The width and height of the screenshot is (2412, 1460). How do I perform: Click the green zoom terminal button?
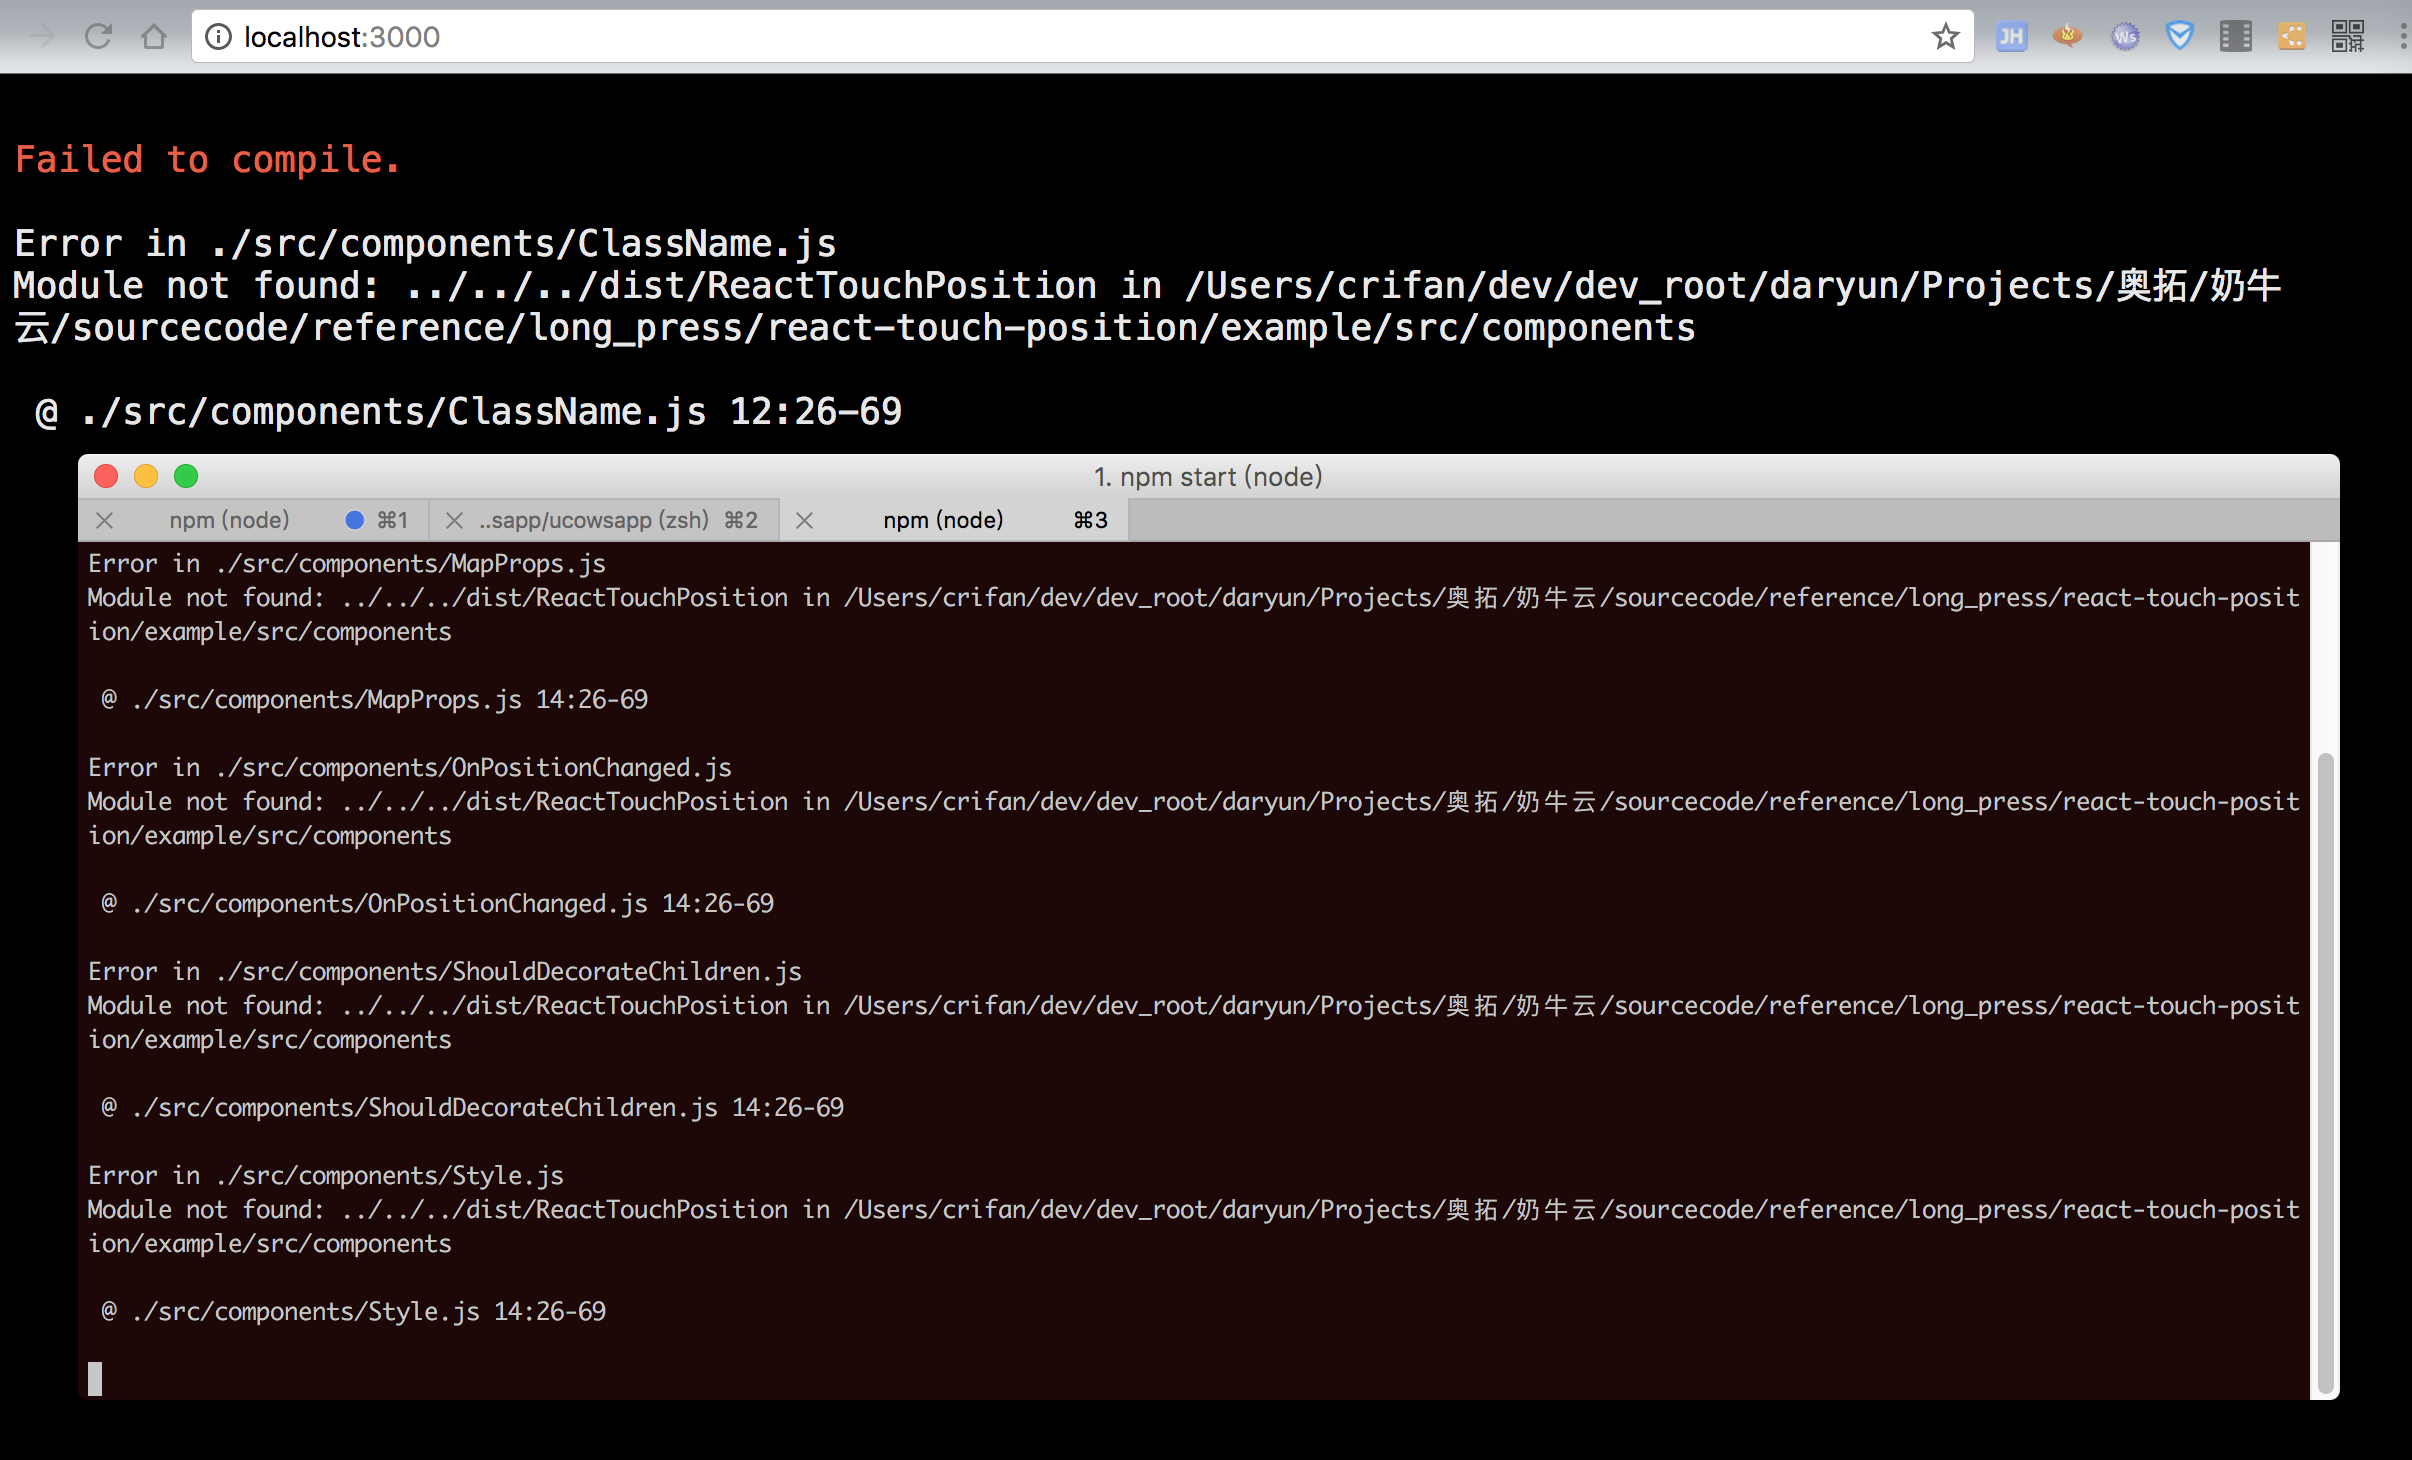click(186, 476)
